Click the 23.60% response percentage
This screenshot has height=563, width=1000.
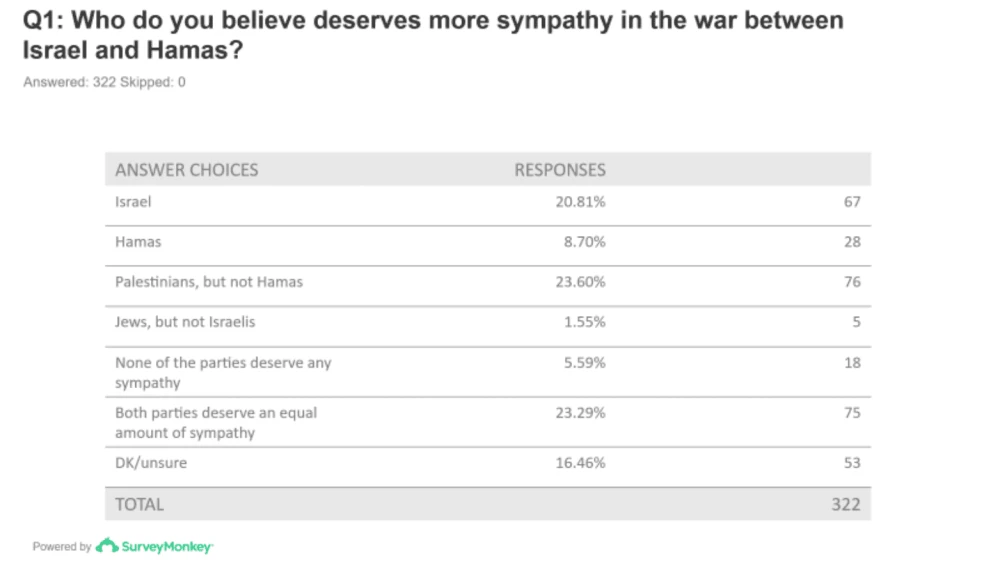[580, 282]
